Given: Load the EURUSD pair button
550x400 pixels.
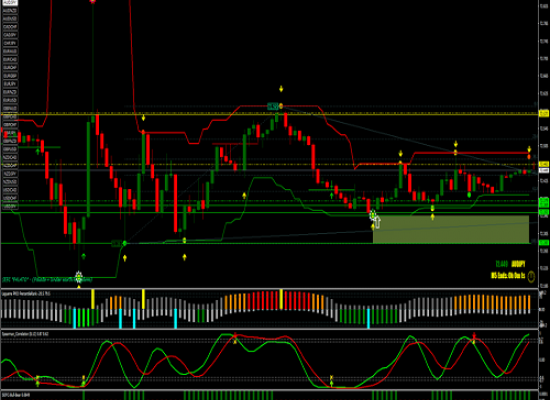Looking at the screenshot, I should tap(10, 100).
